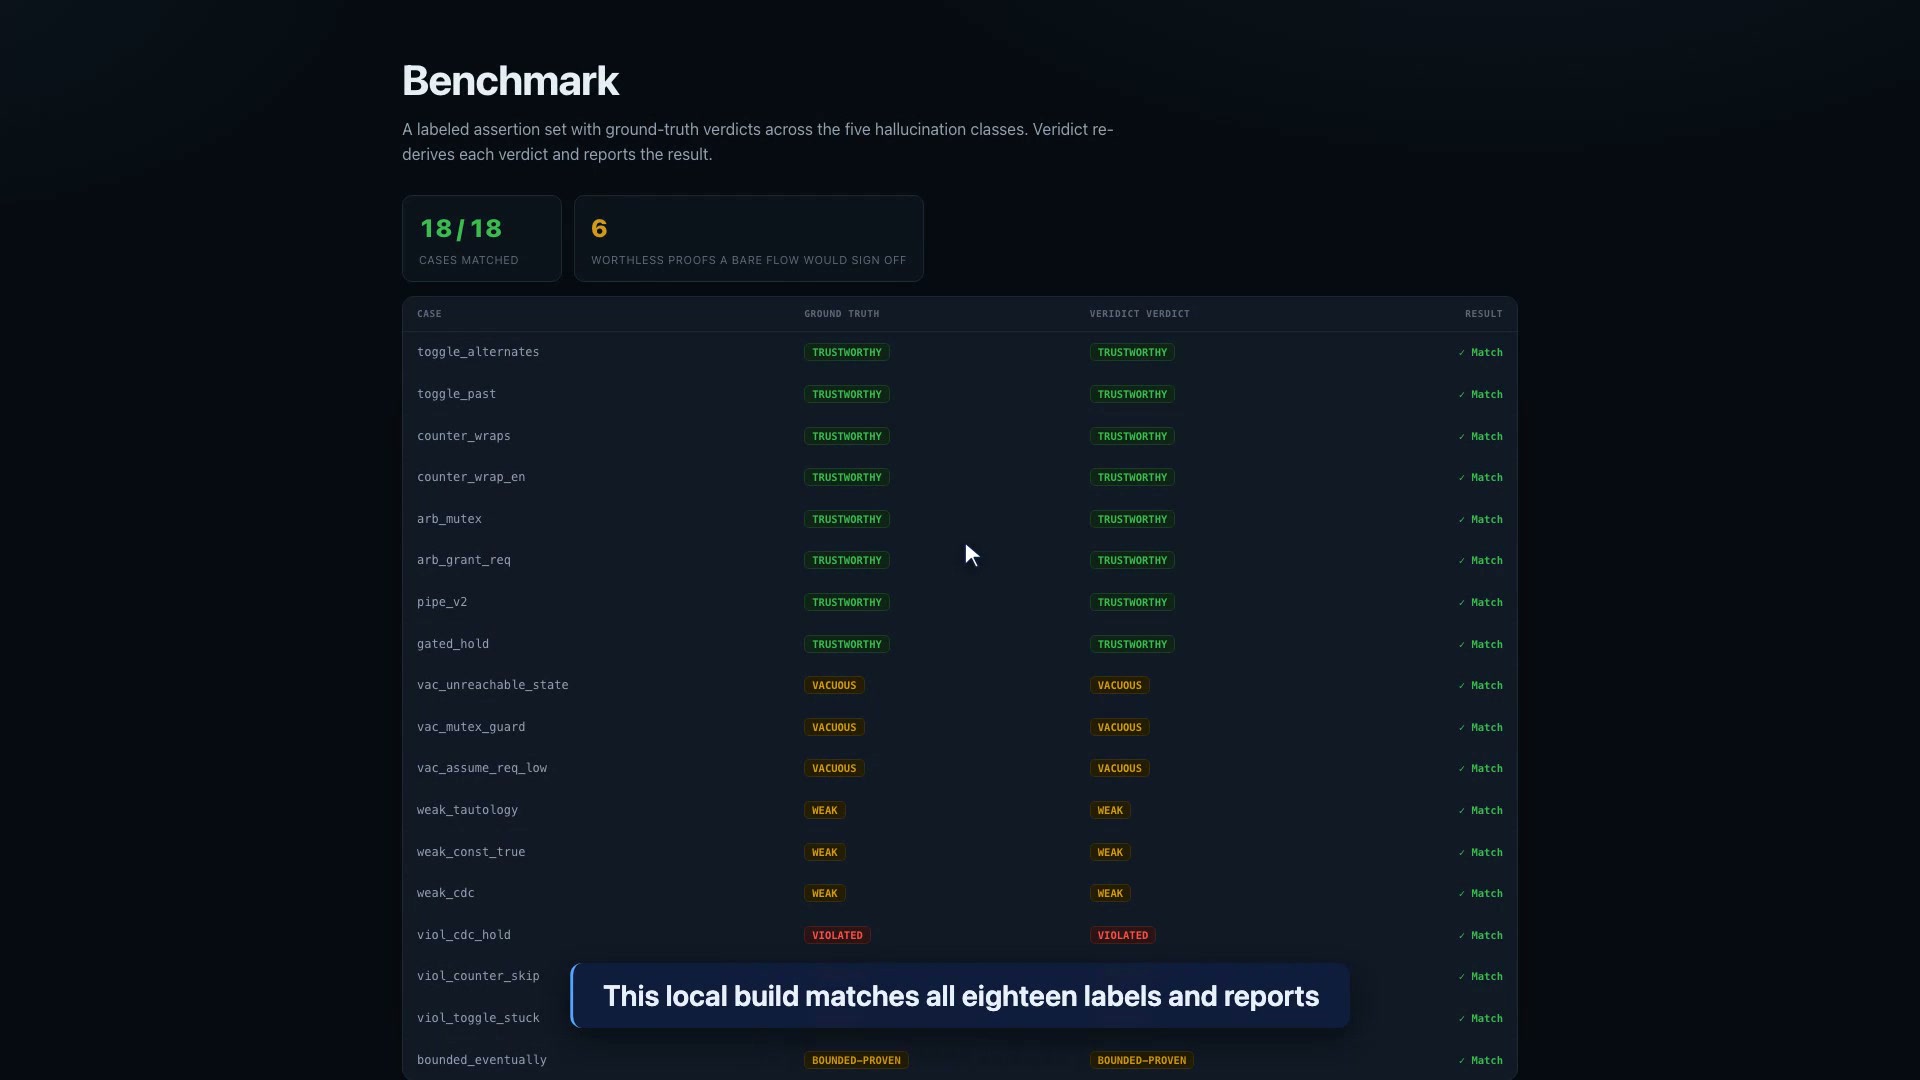Click viol_cdc_hold Veridict verdict VIOLATED badge

click(1123, 935)
